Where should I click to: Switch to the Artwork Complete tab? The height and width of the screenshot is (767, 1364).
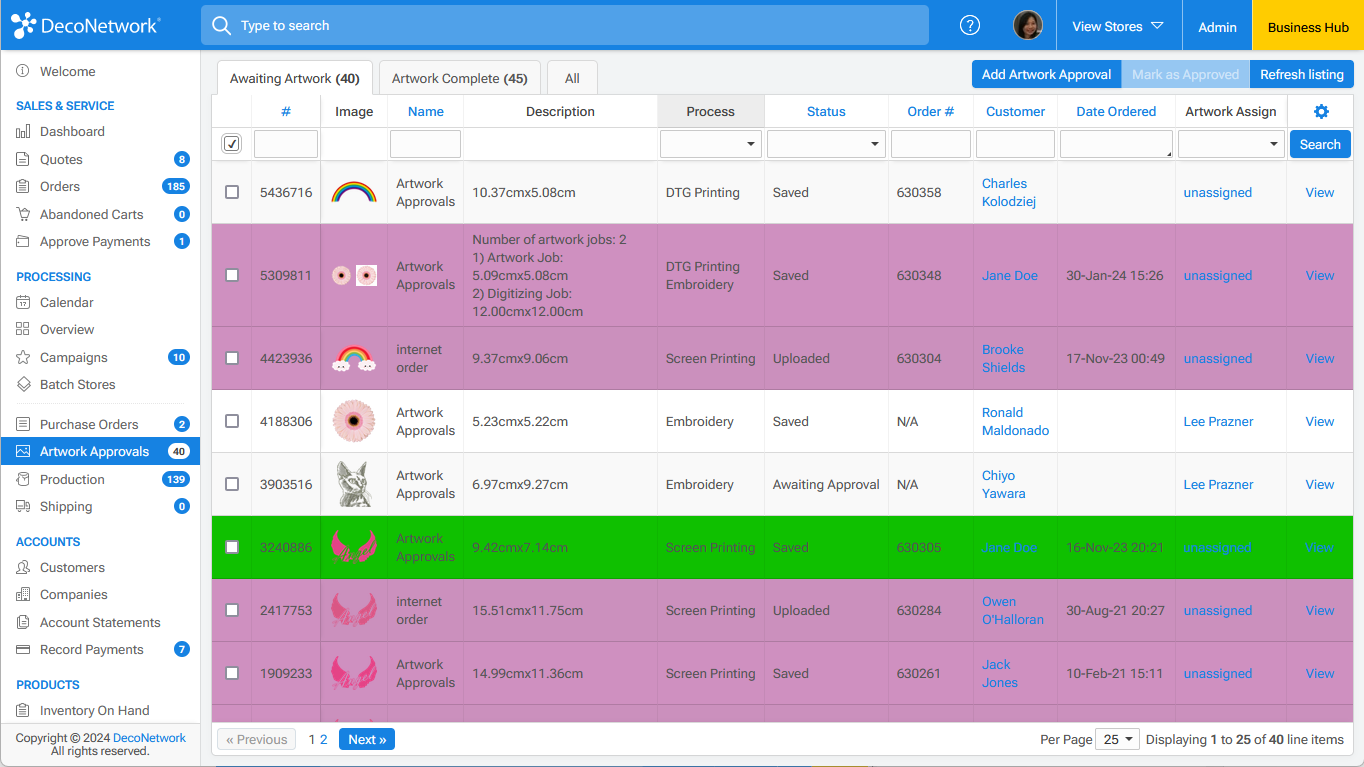[459, 78]
